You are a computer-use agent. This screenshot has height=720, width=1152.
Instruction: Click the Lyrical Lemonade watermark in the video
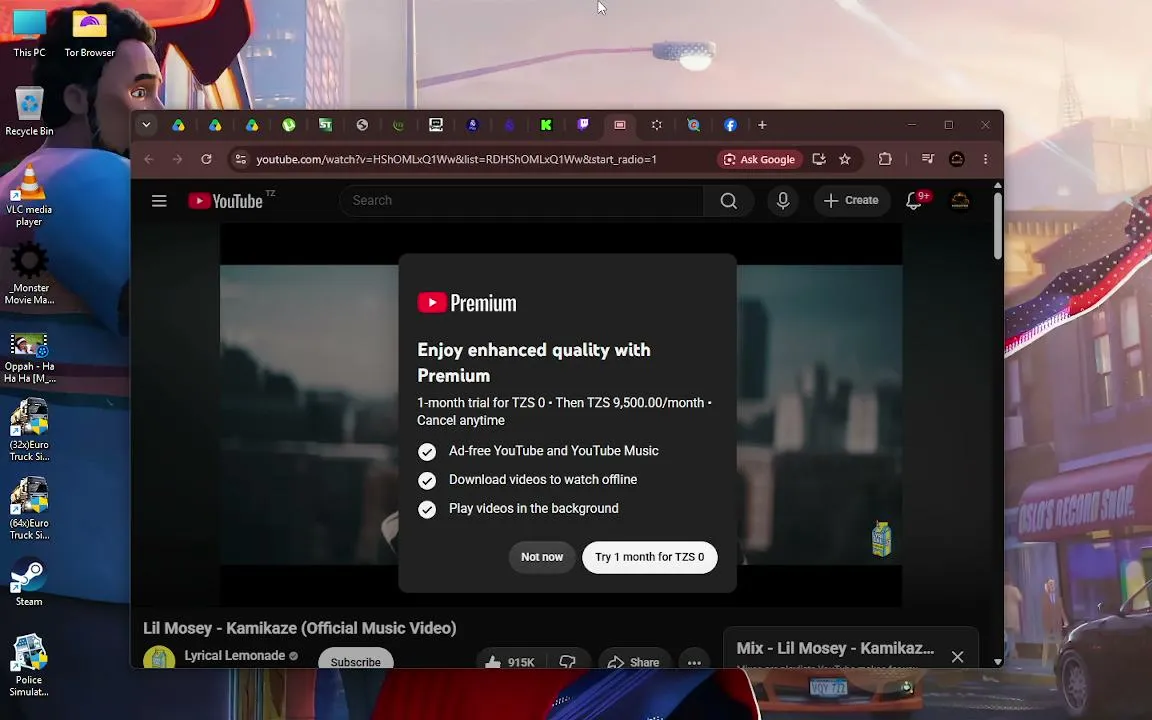tap(881, 539)
